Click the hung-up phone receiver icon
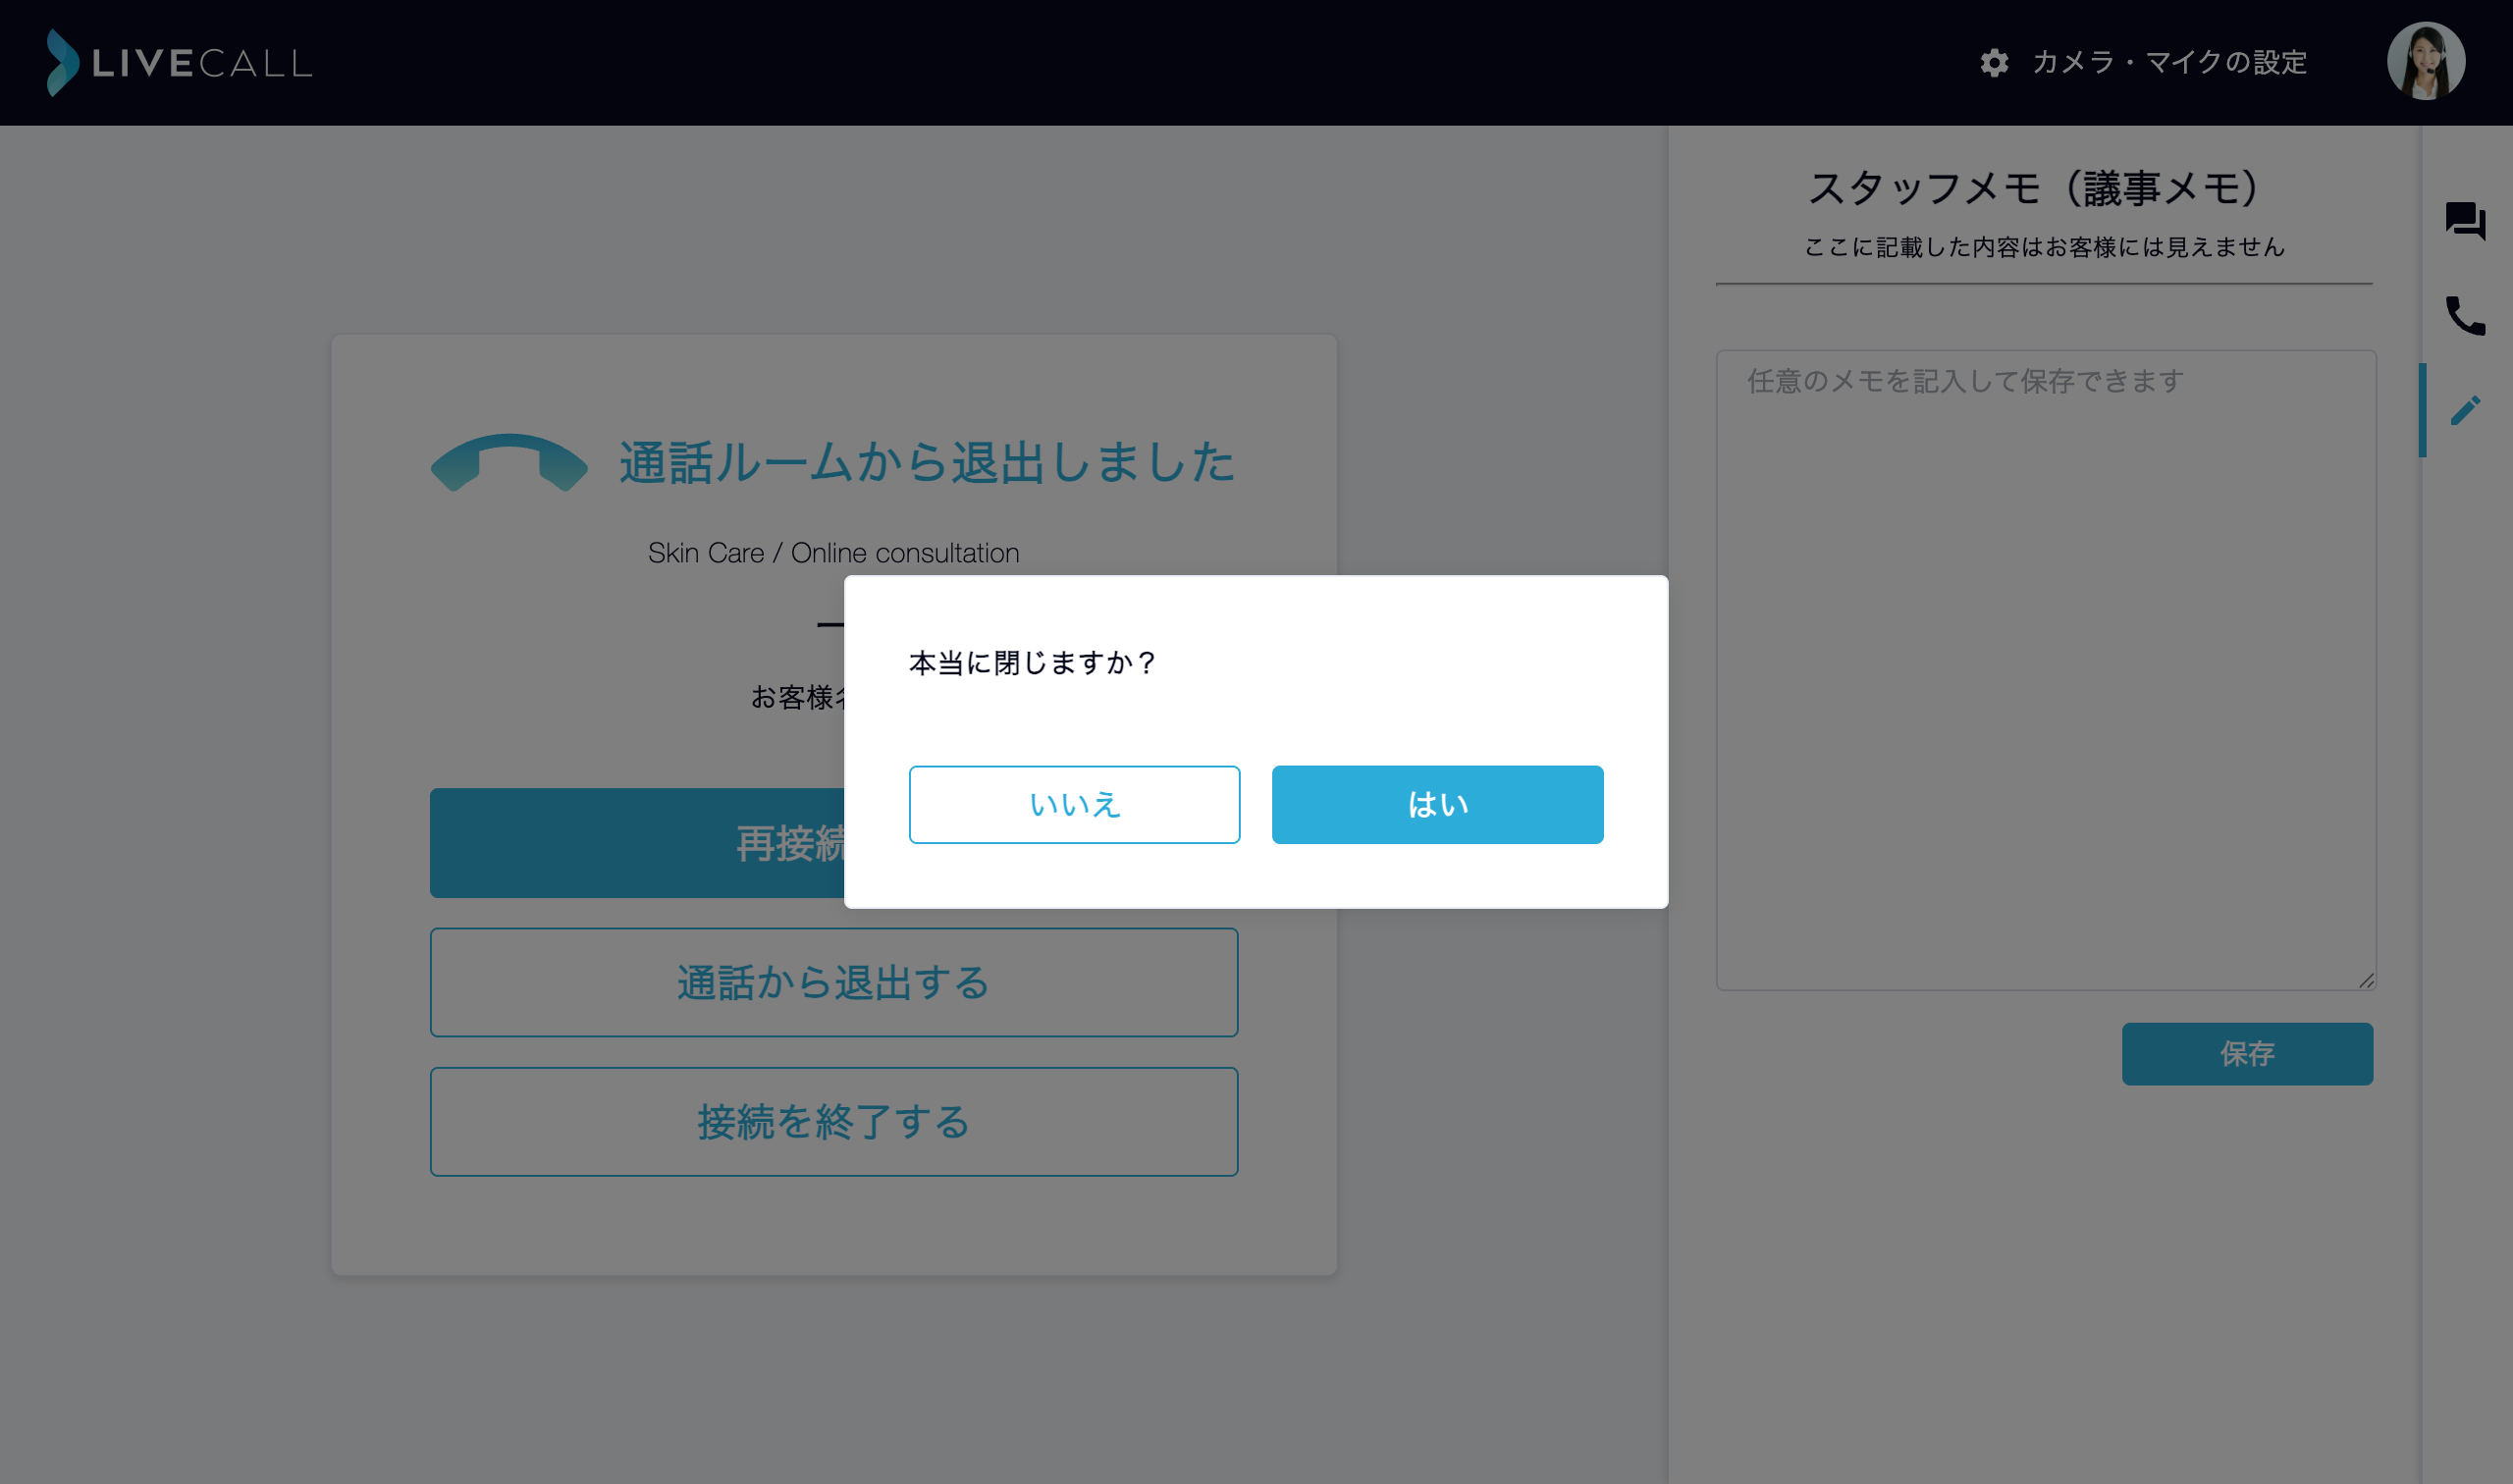Viewport: 2513px width, 1484px height. pyautogui.click(x=509, y=462)
